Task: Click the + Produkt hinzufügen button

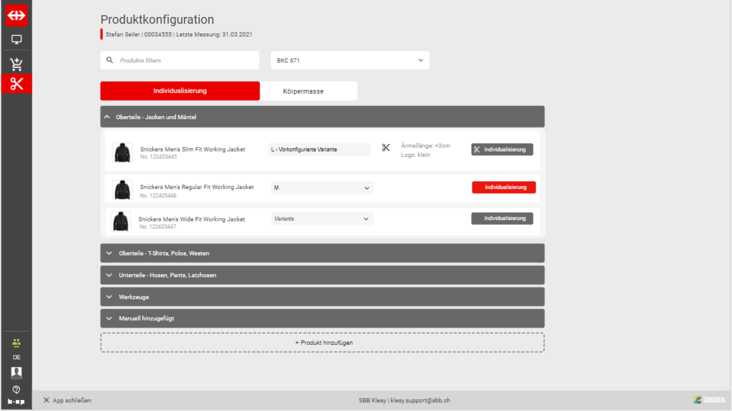Action: point(322,343)
